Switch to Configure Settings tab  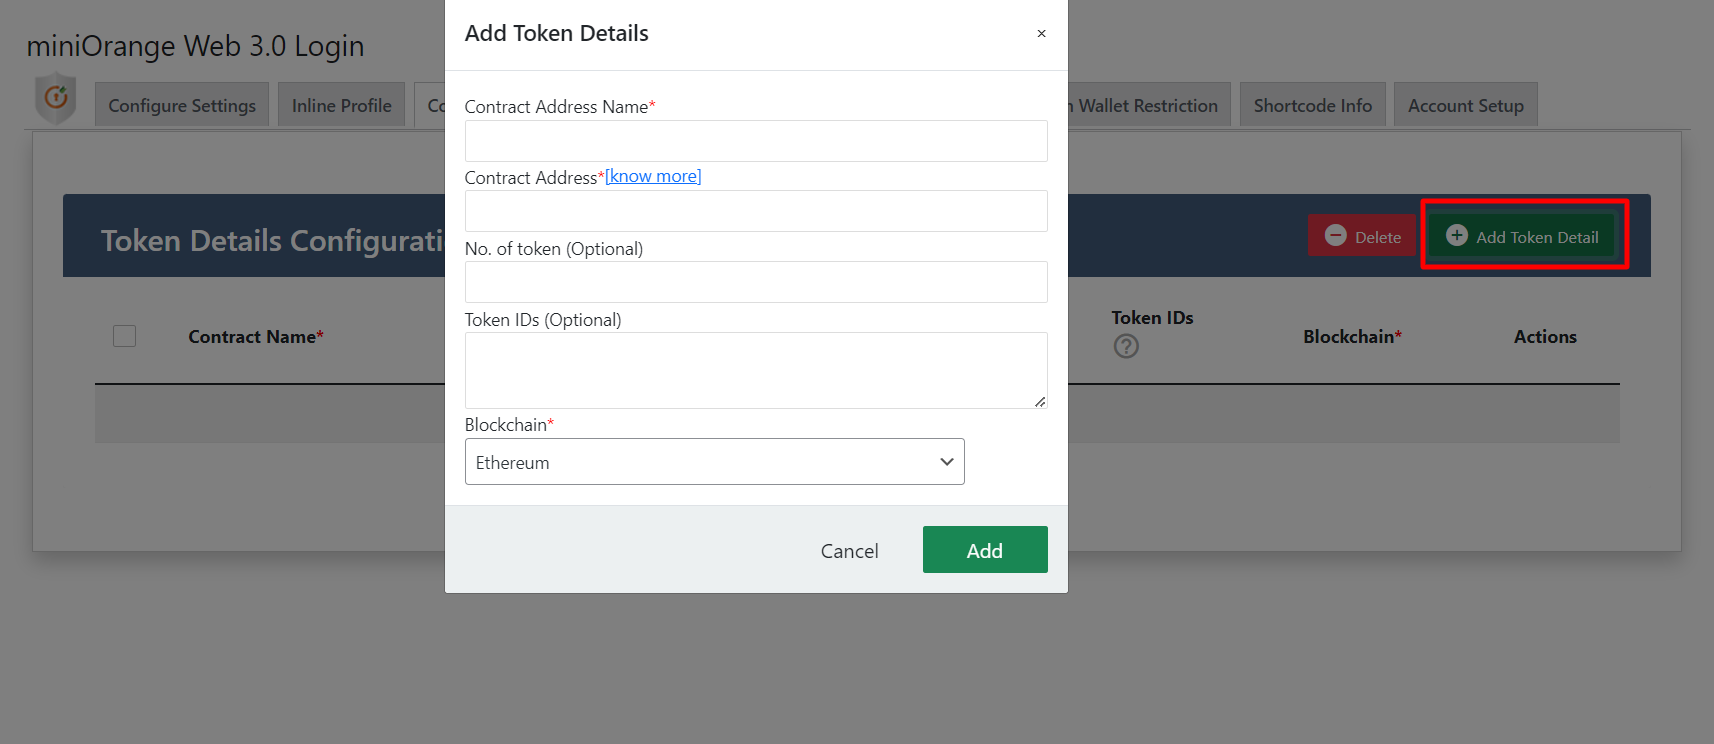[182, 105]
